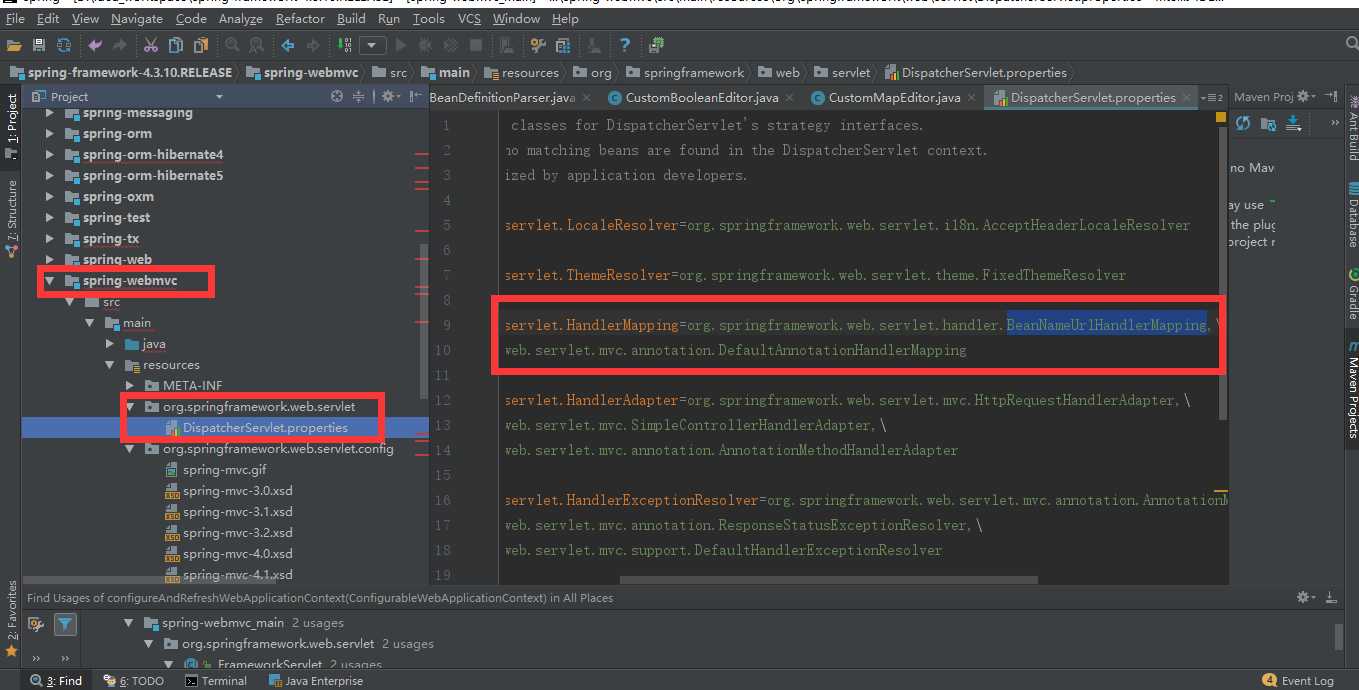Click scroll from source icon in Project panel
The width and height of the screenshot is (1359, 690).
337,96
